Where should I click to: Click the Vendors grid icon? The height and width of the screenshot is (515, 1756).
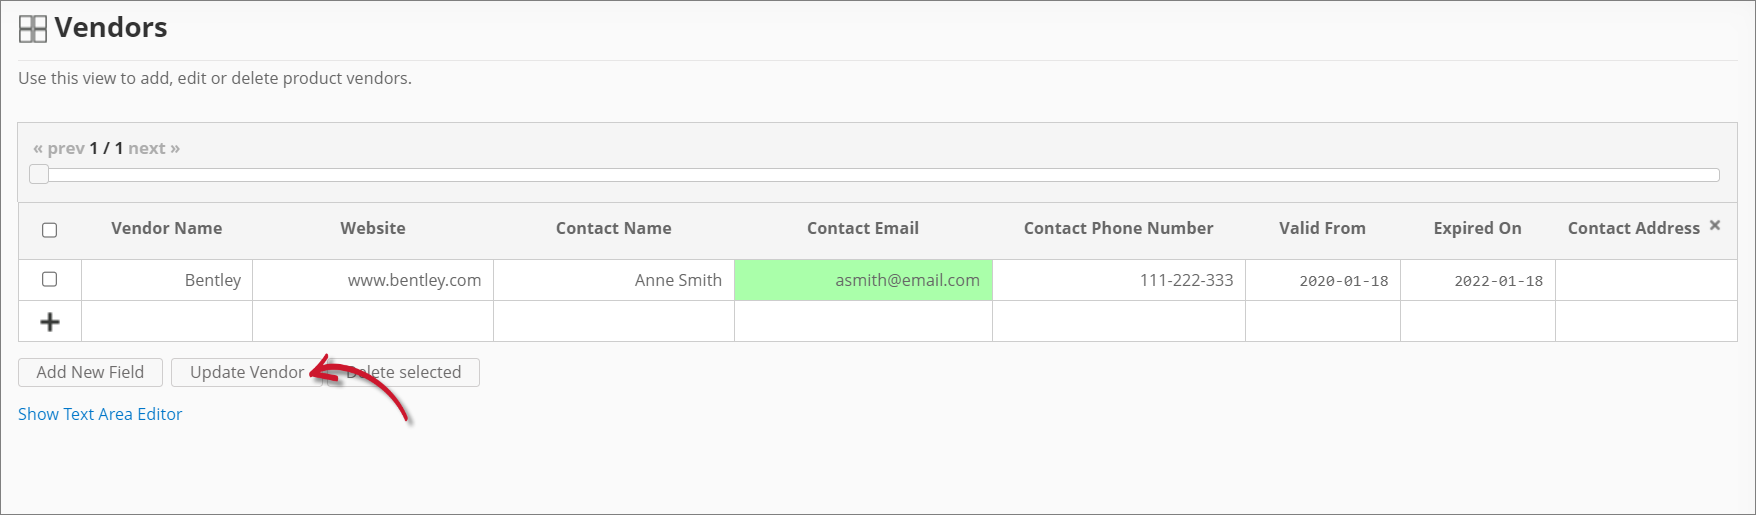pyautogui.click(x=33, y=29)
